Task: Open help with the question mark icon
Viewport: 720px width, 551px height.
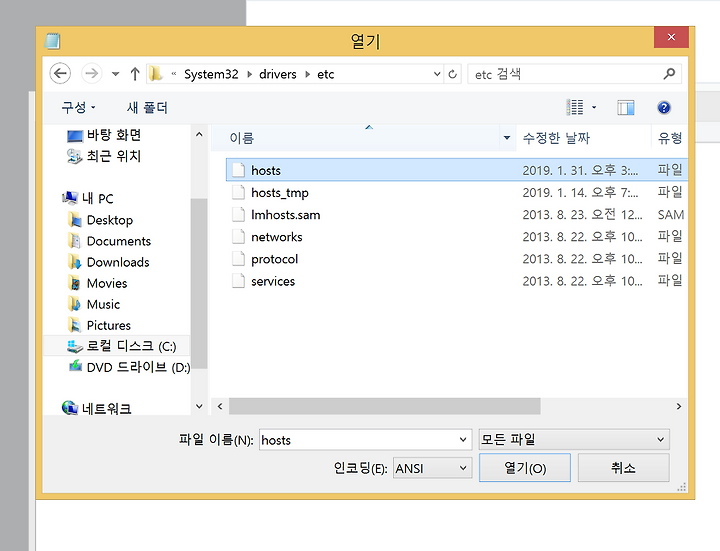Action: tap(664, 107)
